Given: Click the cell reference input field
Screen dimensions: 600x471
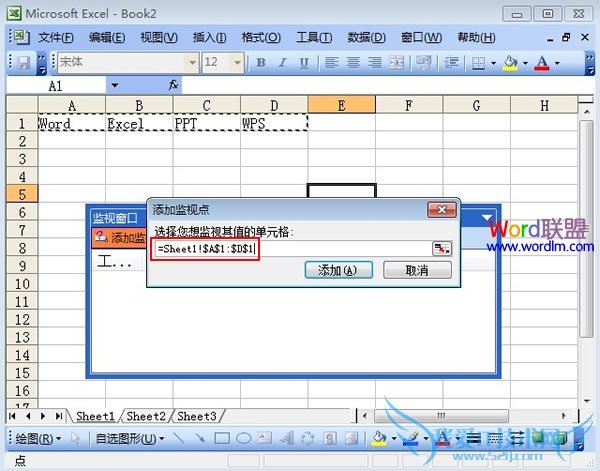Looking at the screenshot, I should [293, 249].
